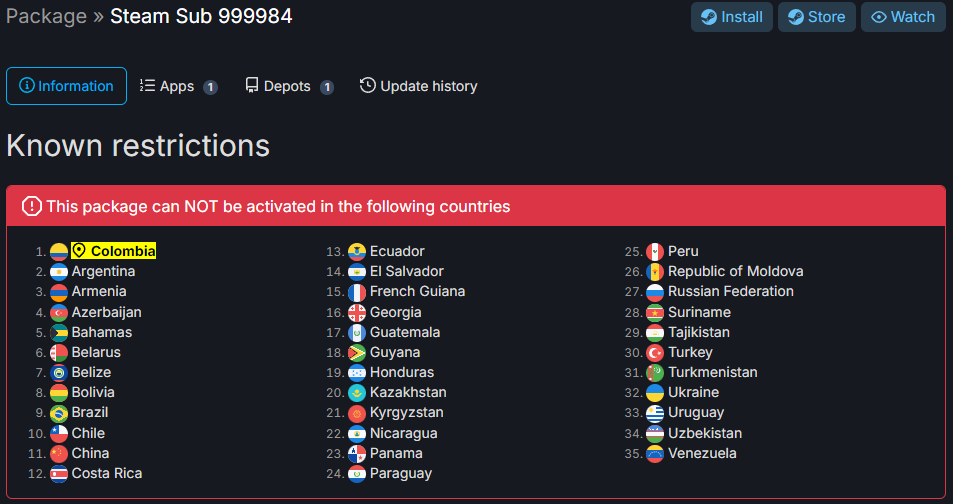Click the Georgia flag icon
This screenshot has height=504, width=953.
(x=357, y=313)
